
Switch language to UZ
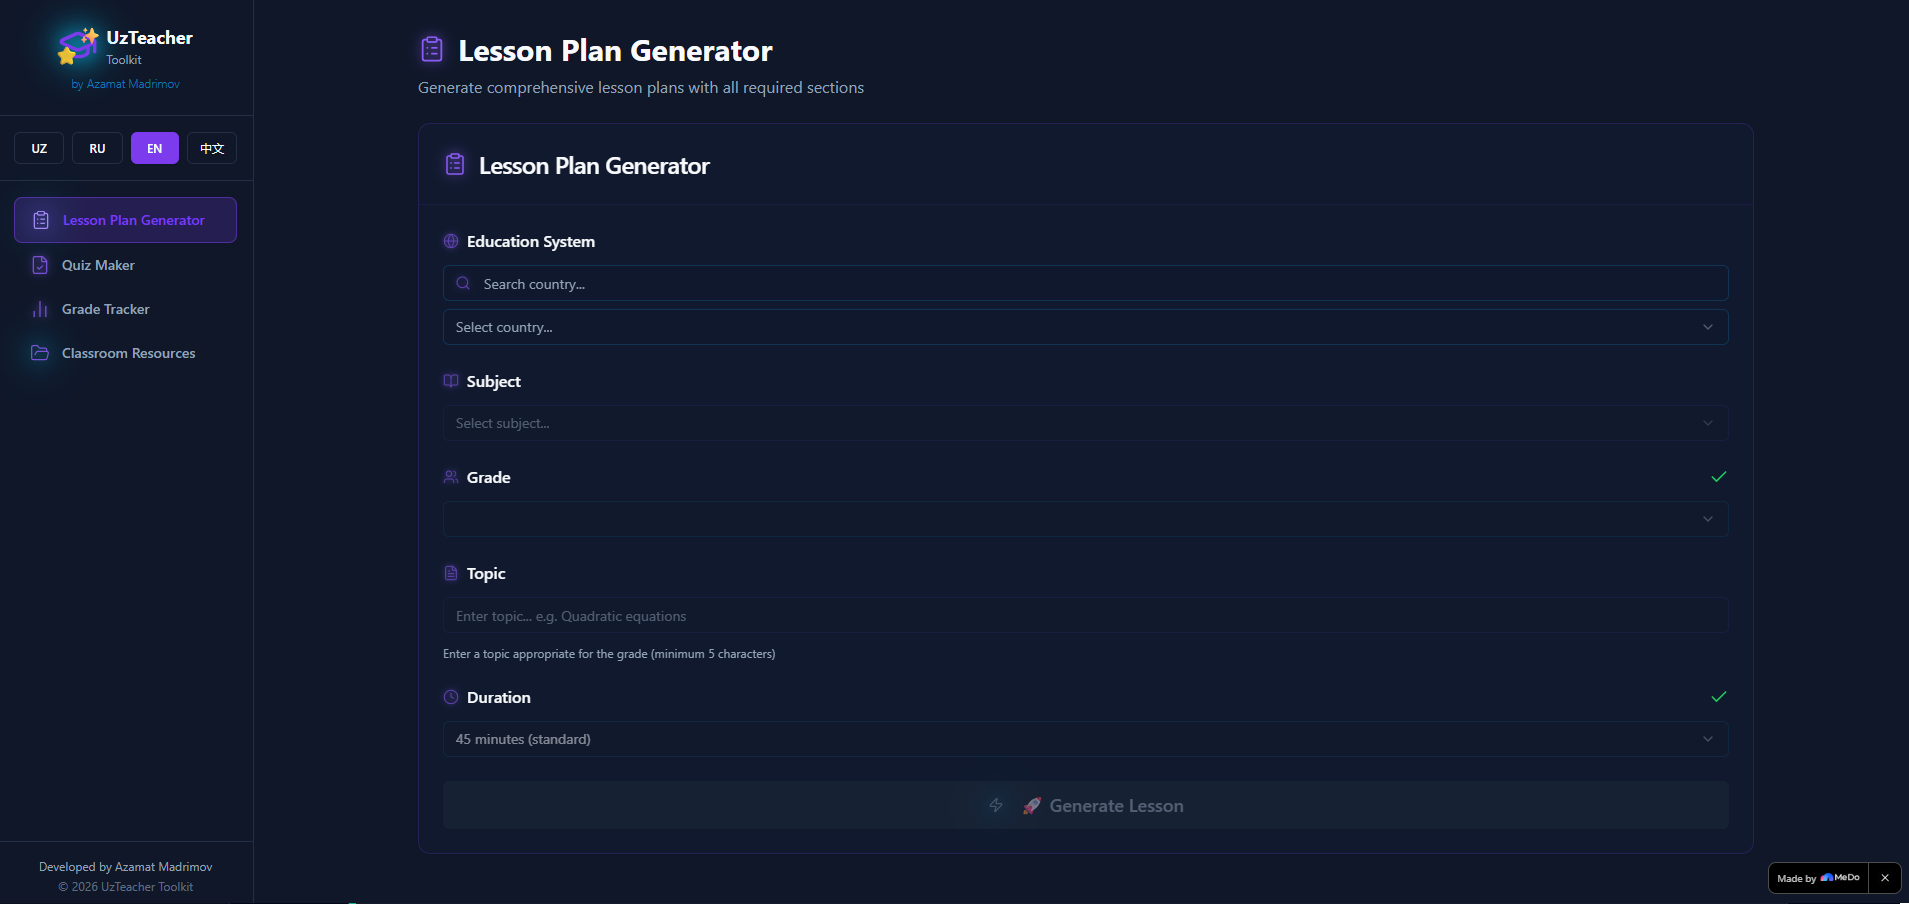click(x=39, y=148)
